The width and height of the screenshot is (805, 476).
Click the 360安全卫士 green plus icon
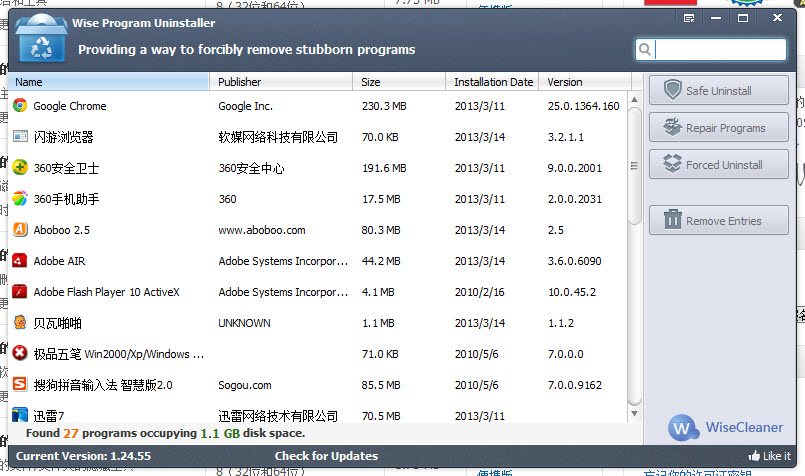(x=20, y=167)
